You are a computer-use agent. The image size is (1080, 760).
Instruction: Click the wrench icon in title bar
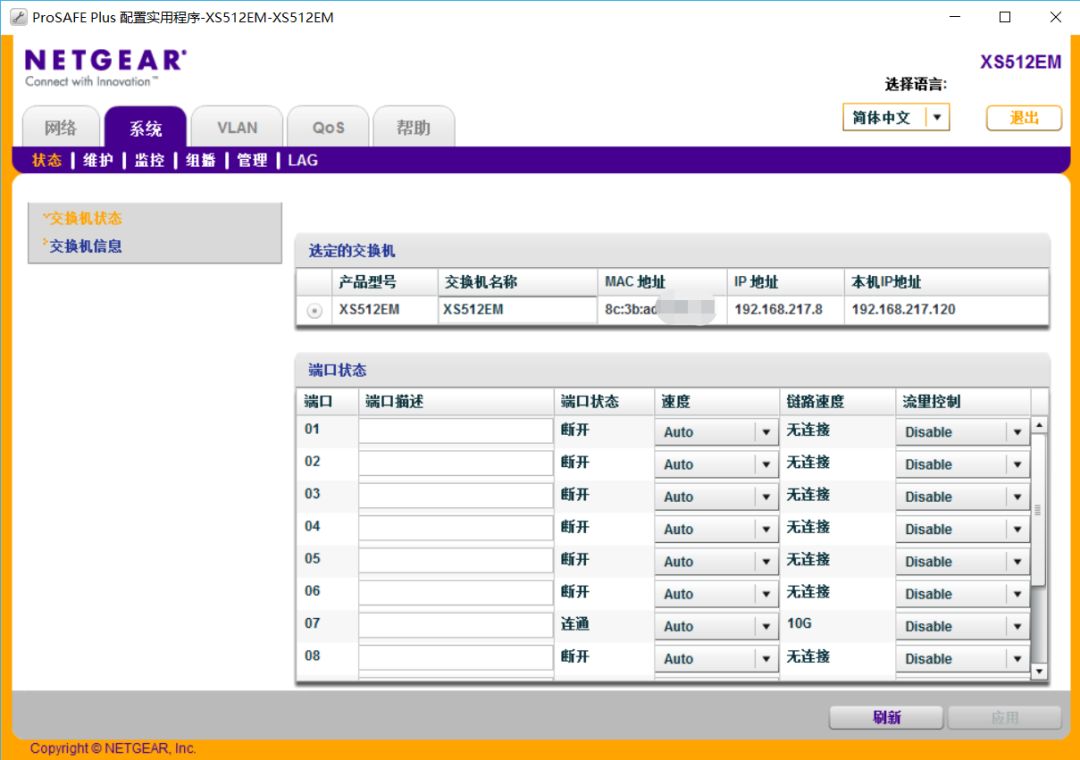coord(18,17)
